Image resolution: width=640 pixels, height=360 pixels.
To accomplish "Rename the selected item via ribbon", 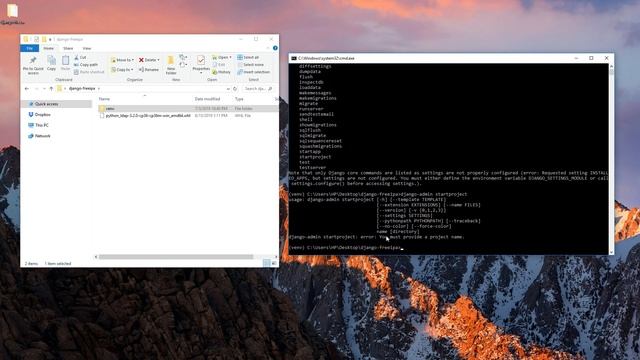I will pyautogui.click(x=149, y=70).
